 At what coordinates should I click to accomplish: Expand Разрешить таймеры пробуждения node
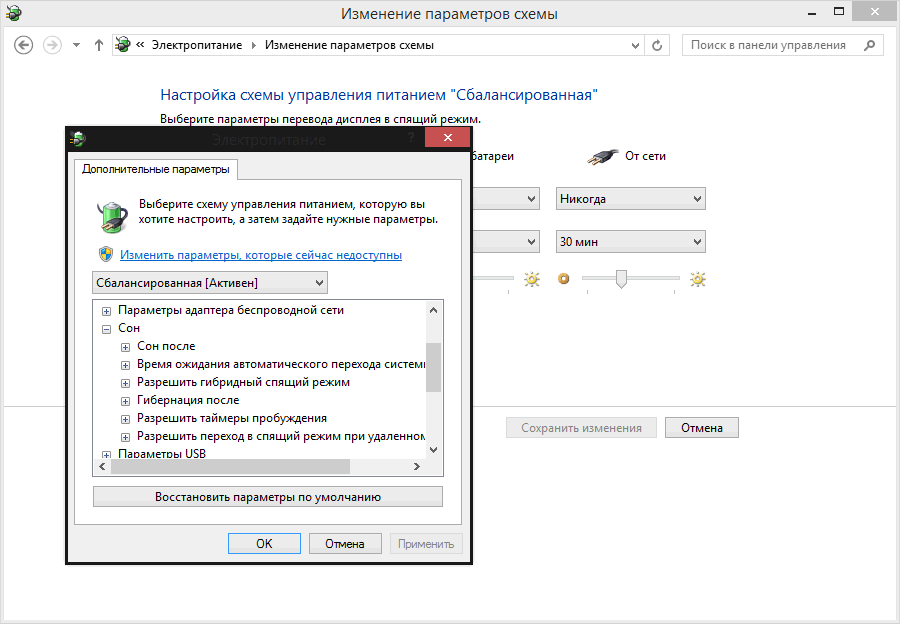[125, 418]
